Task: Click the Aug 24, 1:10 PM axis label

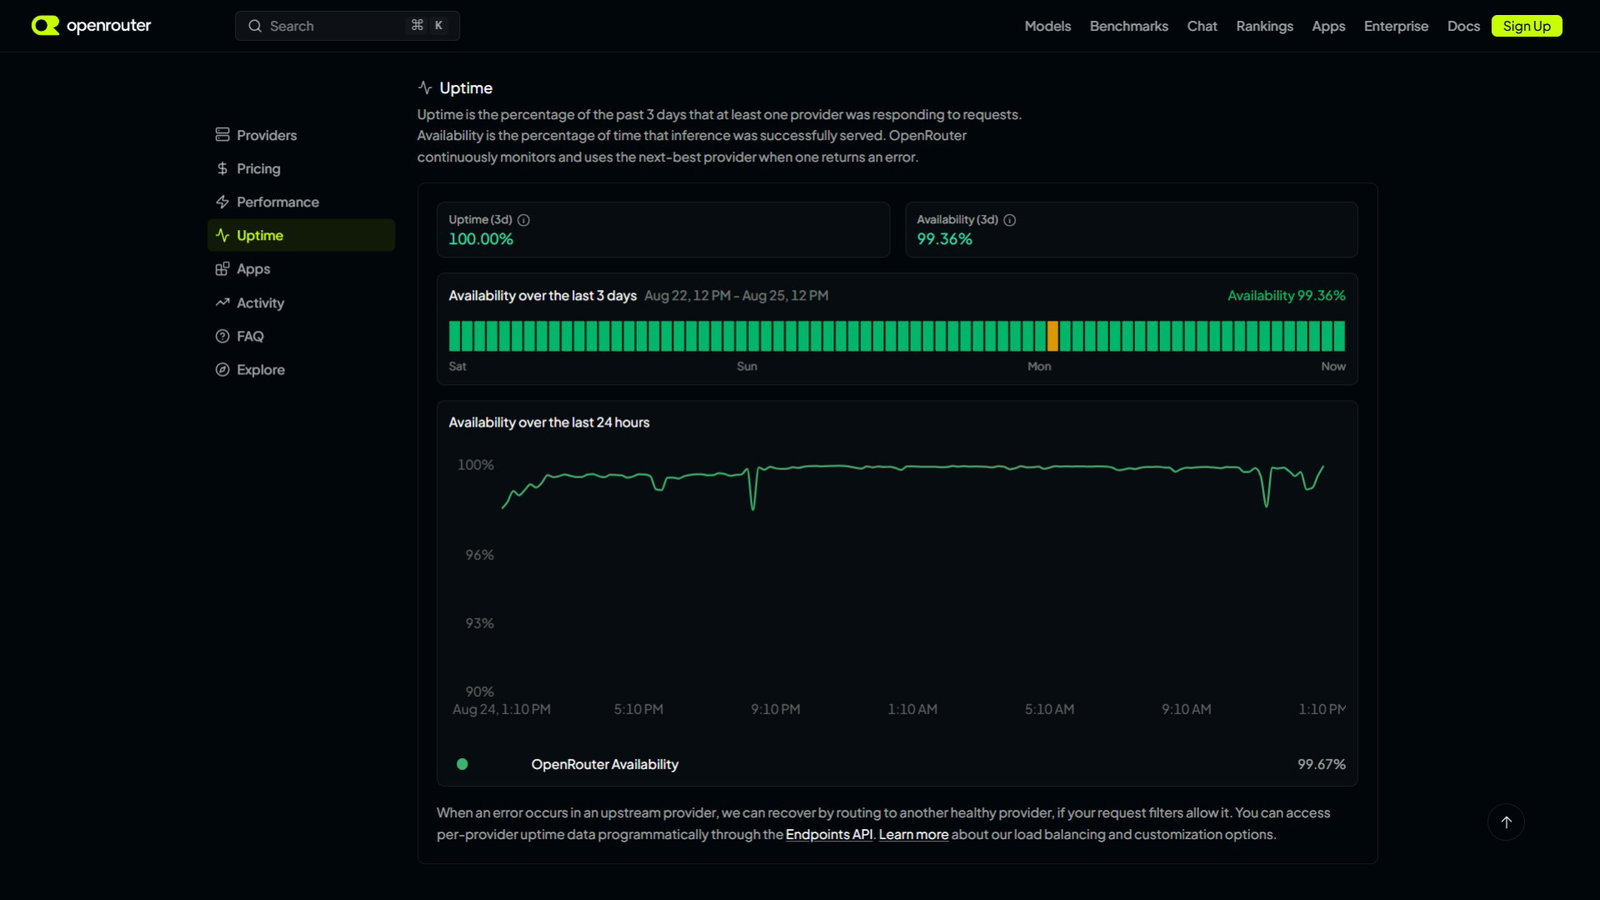Action: 501,709
